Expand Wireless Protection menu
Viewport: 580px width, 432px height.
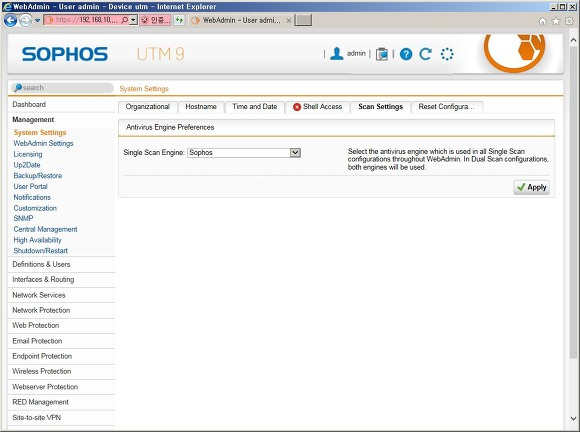[42, 371]
